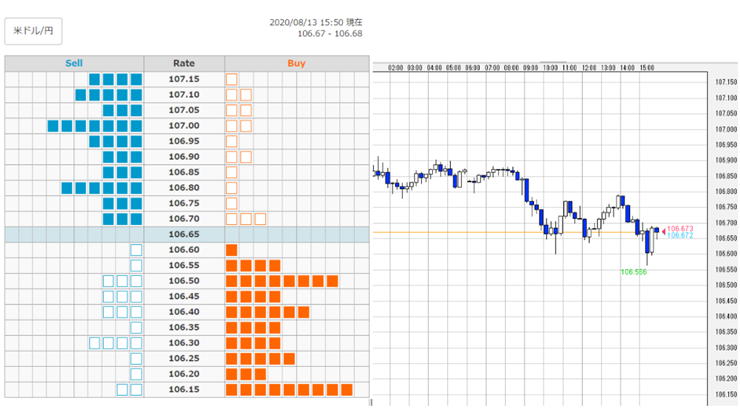Click the 106.70 rate cell
The width and height of the screenshot is (740, 408).
(x=184, y=219)
